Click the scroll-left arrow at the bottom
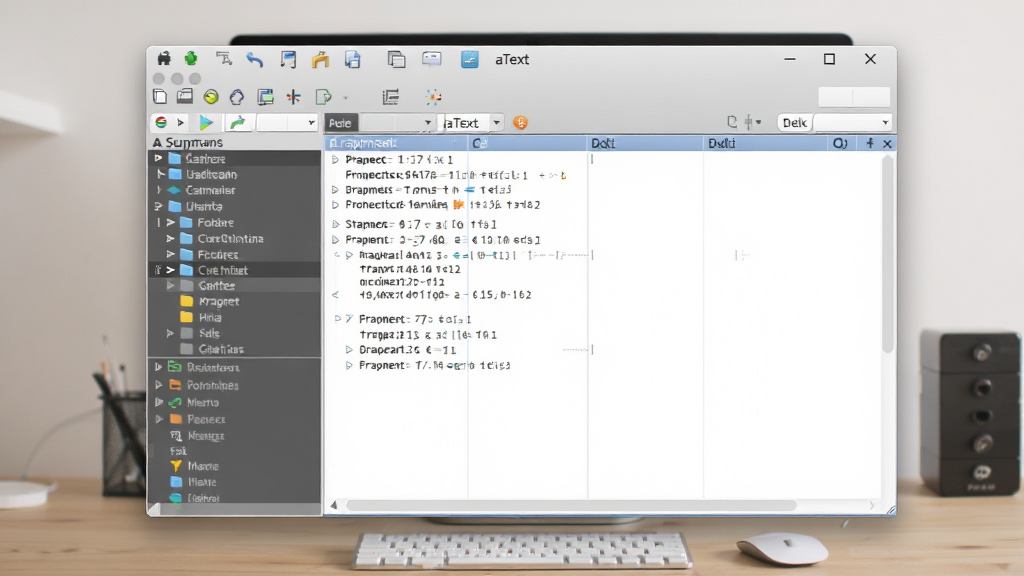Screen dimensions: 1024x576 tap(334, 505)
